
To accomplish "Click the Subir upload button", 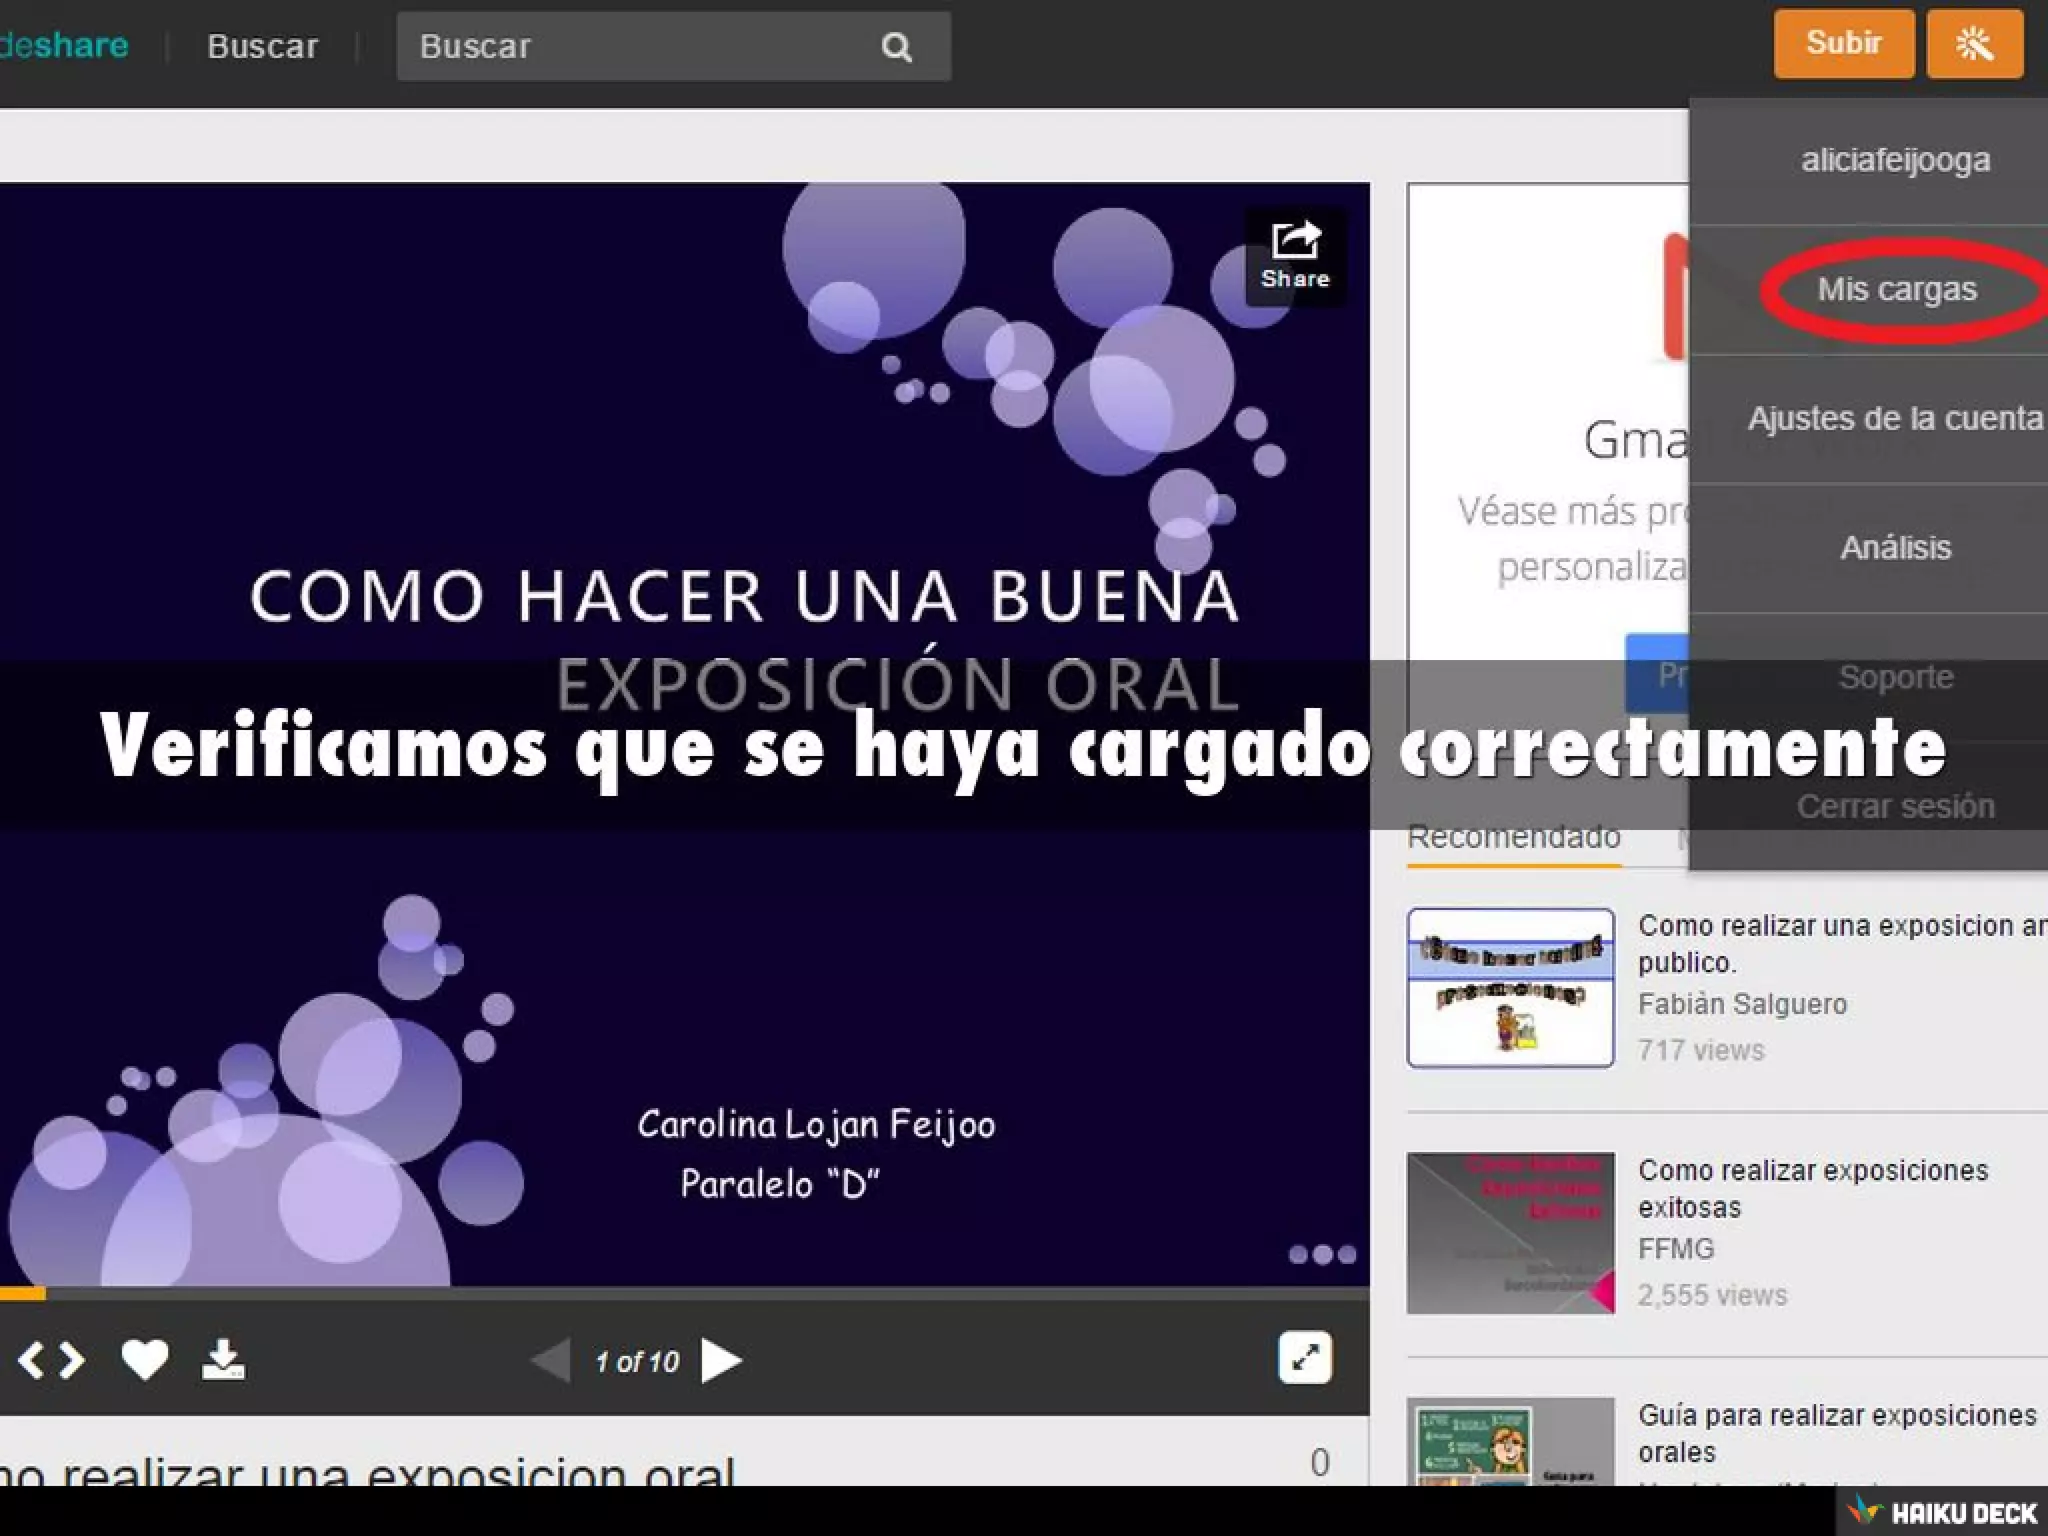I will pyautogui.click(x=1844, y=44).
